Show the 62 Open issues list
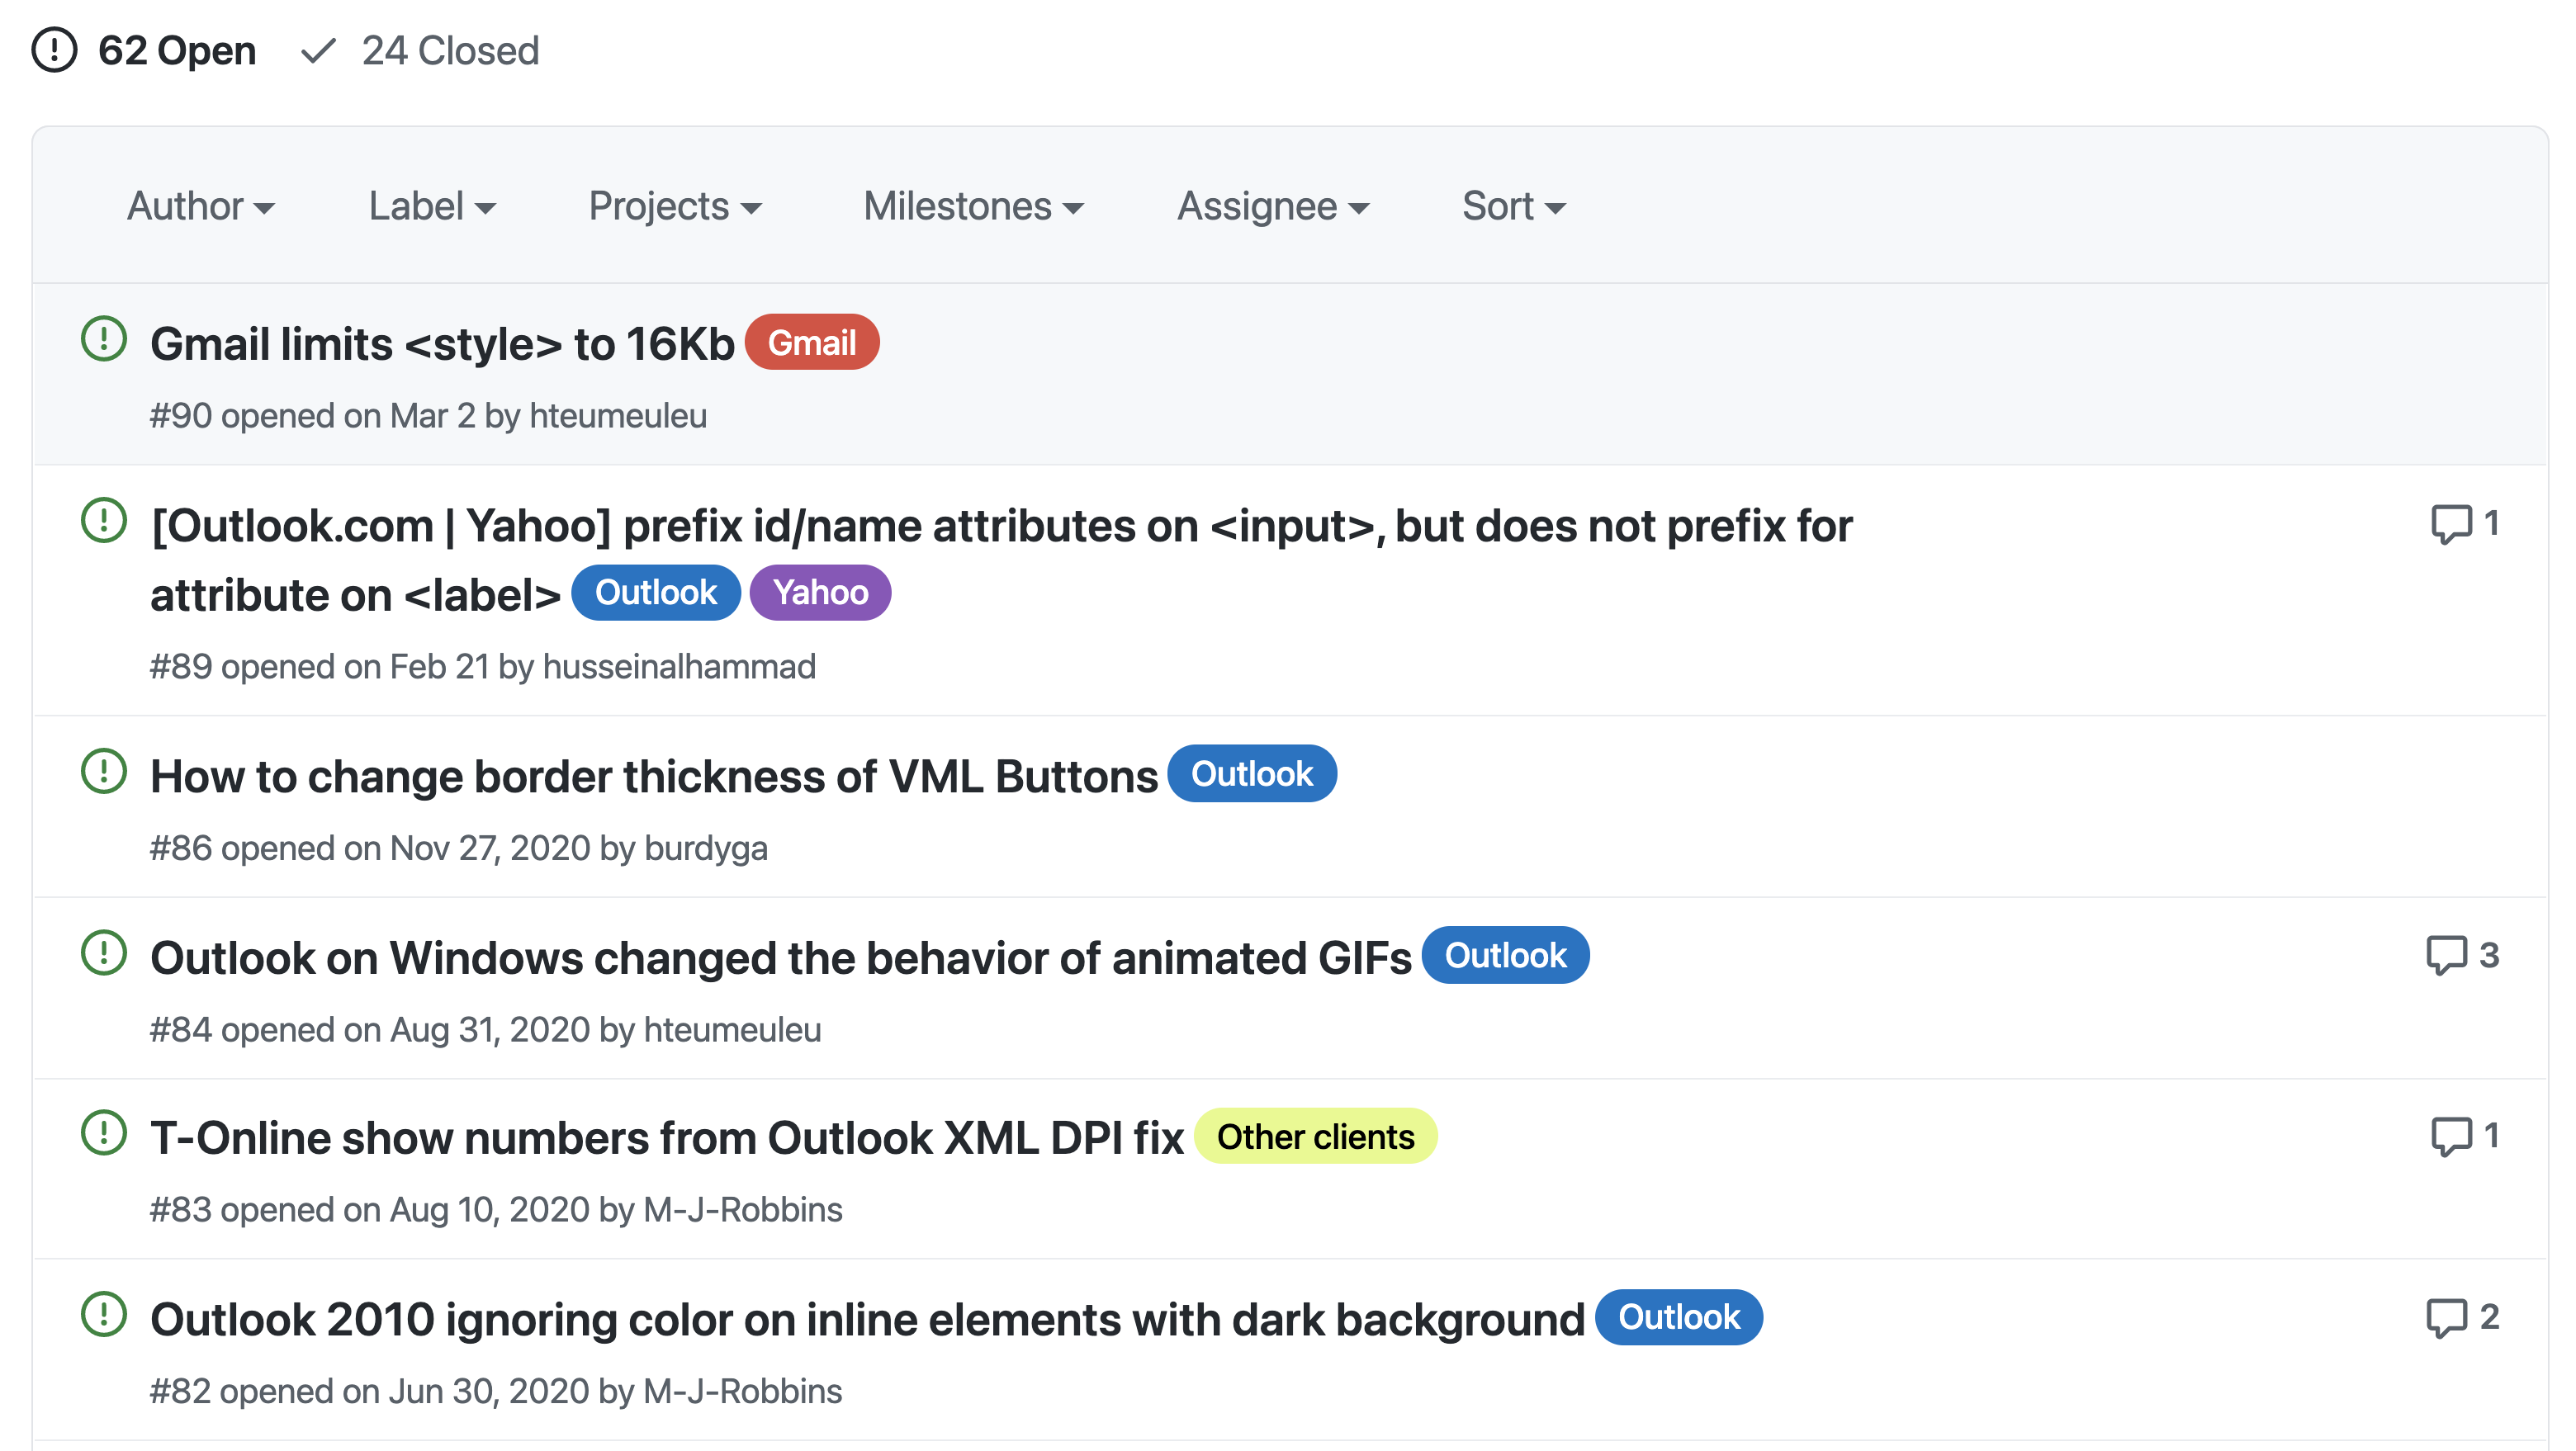2576x1451 pixels. pyautogui.click(x=177, y=50)
